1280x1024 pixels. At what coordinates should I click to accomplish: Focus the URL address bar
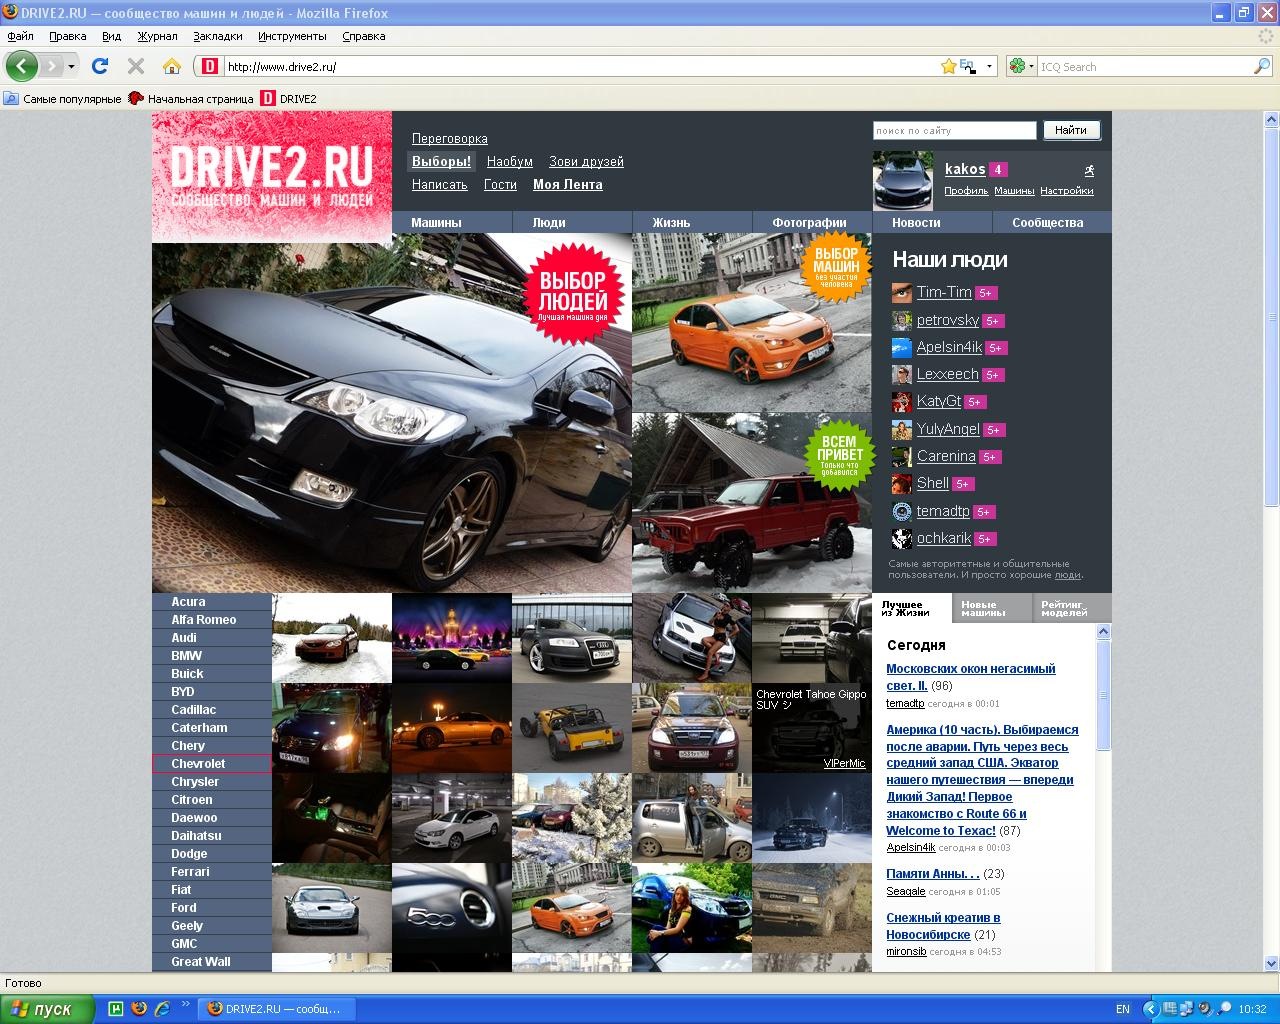[x=581, y=66]
